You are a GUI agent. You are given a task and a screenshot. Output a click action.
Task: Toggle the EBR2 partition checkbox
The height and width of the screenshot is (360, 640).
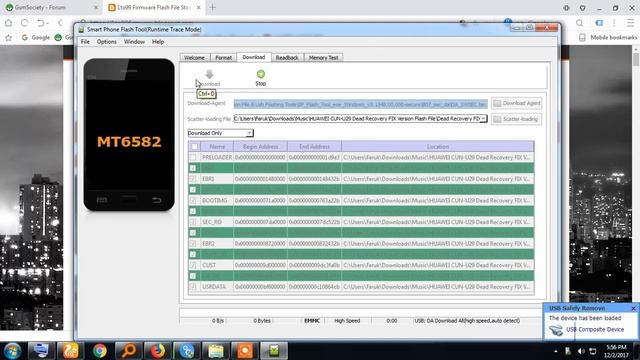coord(193,244)
